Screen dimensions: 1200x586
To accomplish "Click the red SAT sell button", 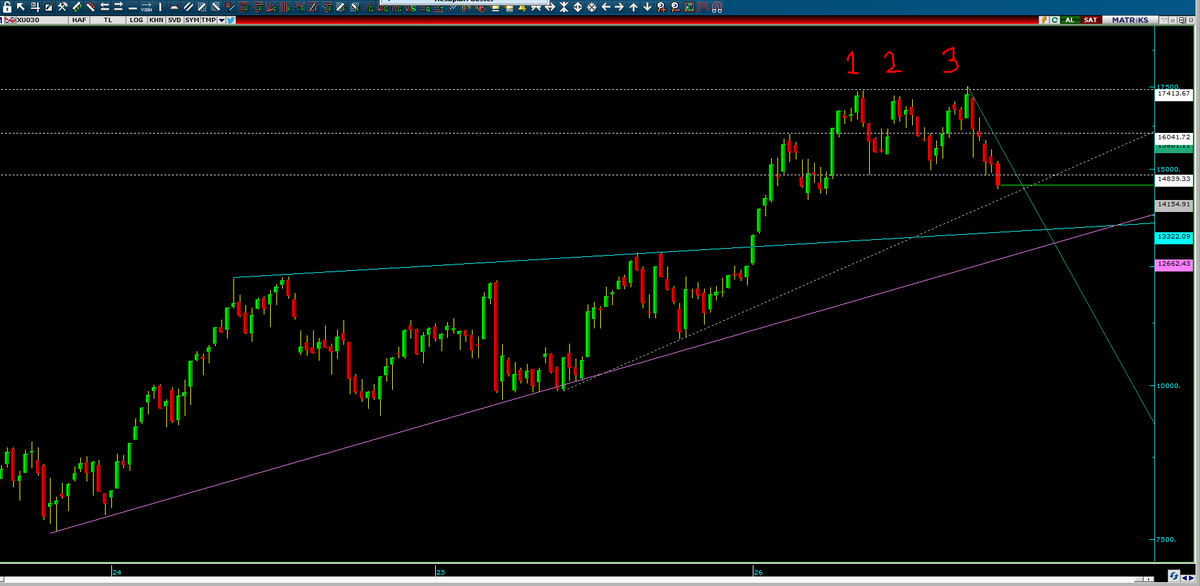I will click(x=1091, y=20).
